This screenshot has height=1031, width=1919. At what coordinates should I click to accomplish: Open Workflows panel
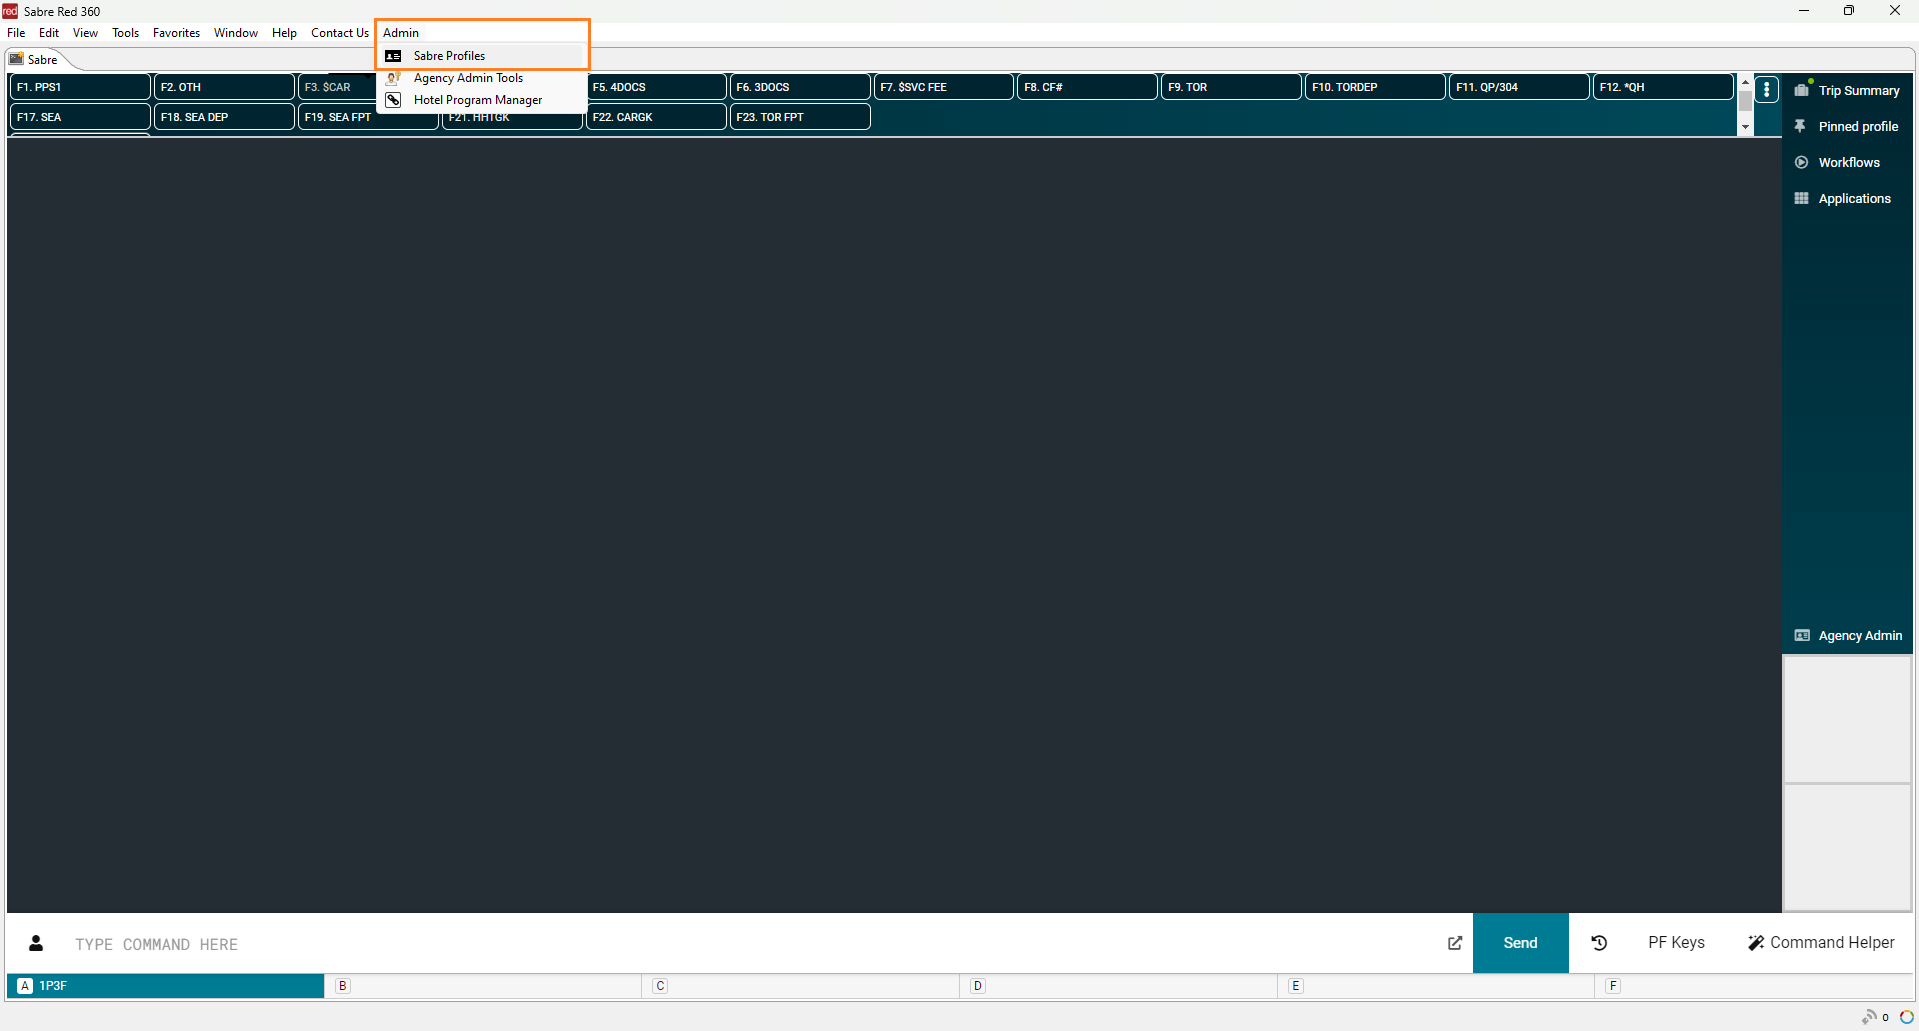tap(1847, 162)
